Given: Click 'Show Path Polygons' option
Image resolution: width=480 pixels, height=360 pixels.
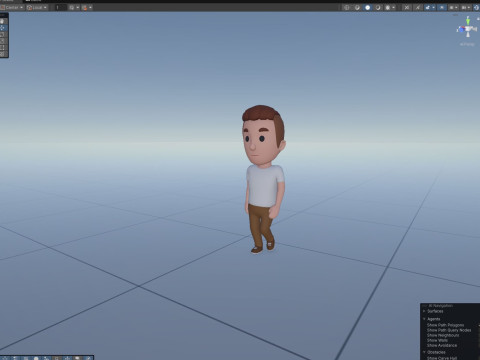Looking at the screenshot, I should click(x=445, y=325).
